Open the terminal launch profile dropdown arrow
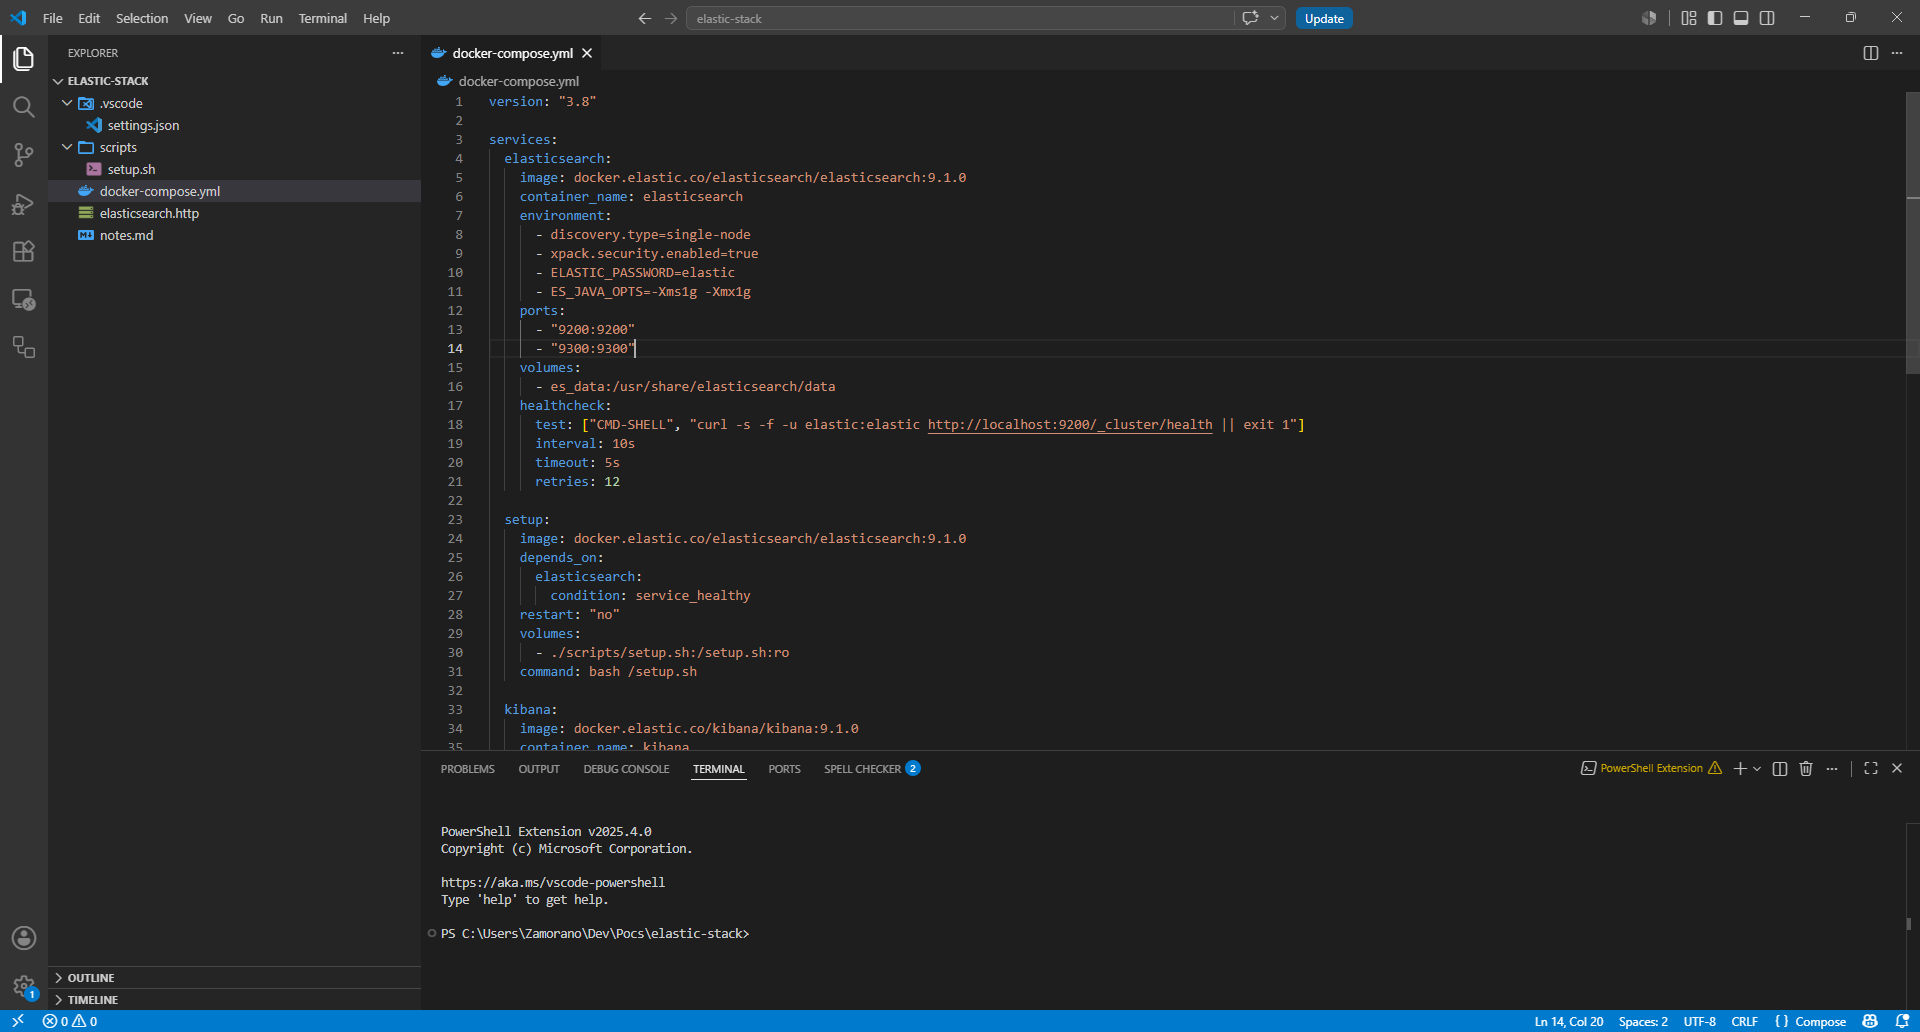 pos(1757,768)
